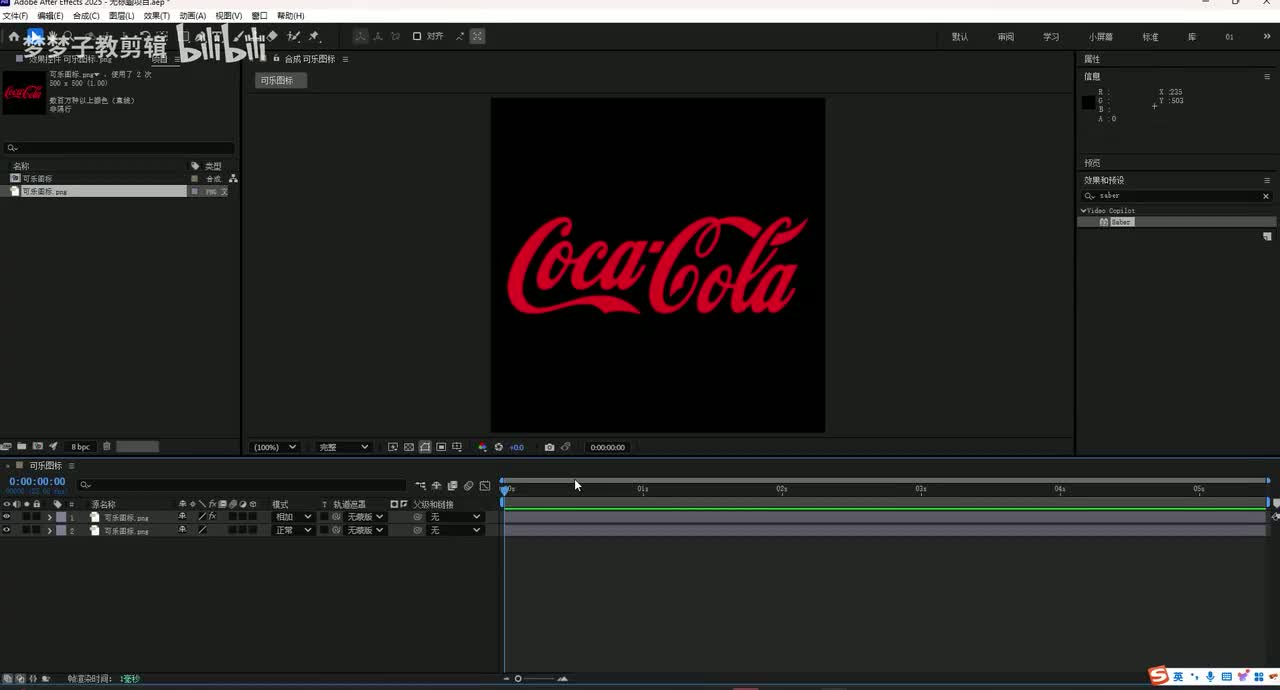Open the 合成(C) menu
1280x690 pixels.
coord(86,16)
